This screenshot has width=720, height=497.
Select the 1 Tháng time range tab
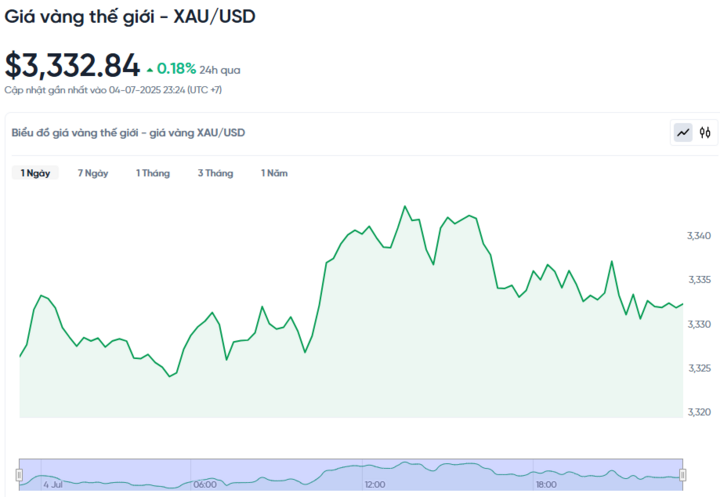pos(153,173)
